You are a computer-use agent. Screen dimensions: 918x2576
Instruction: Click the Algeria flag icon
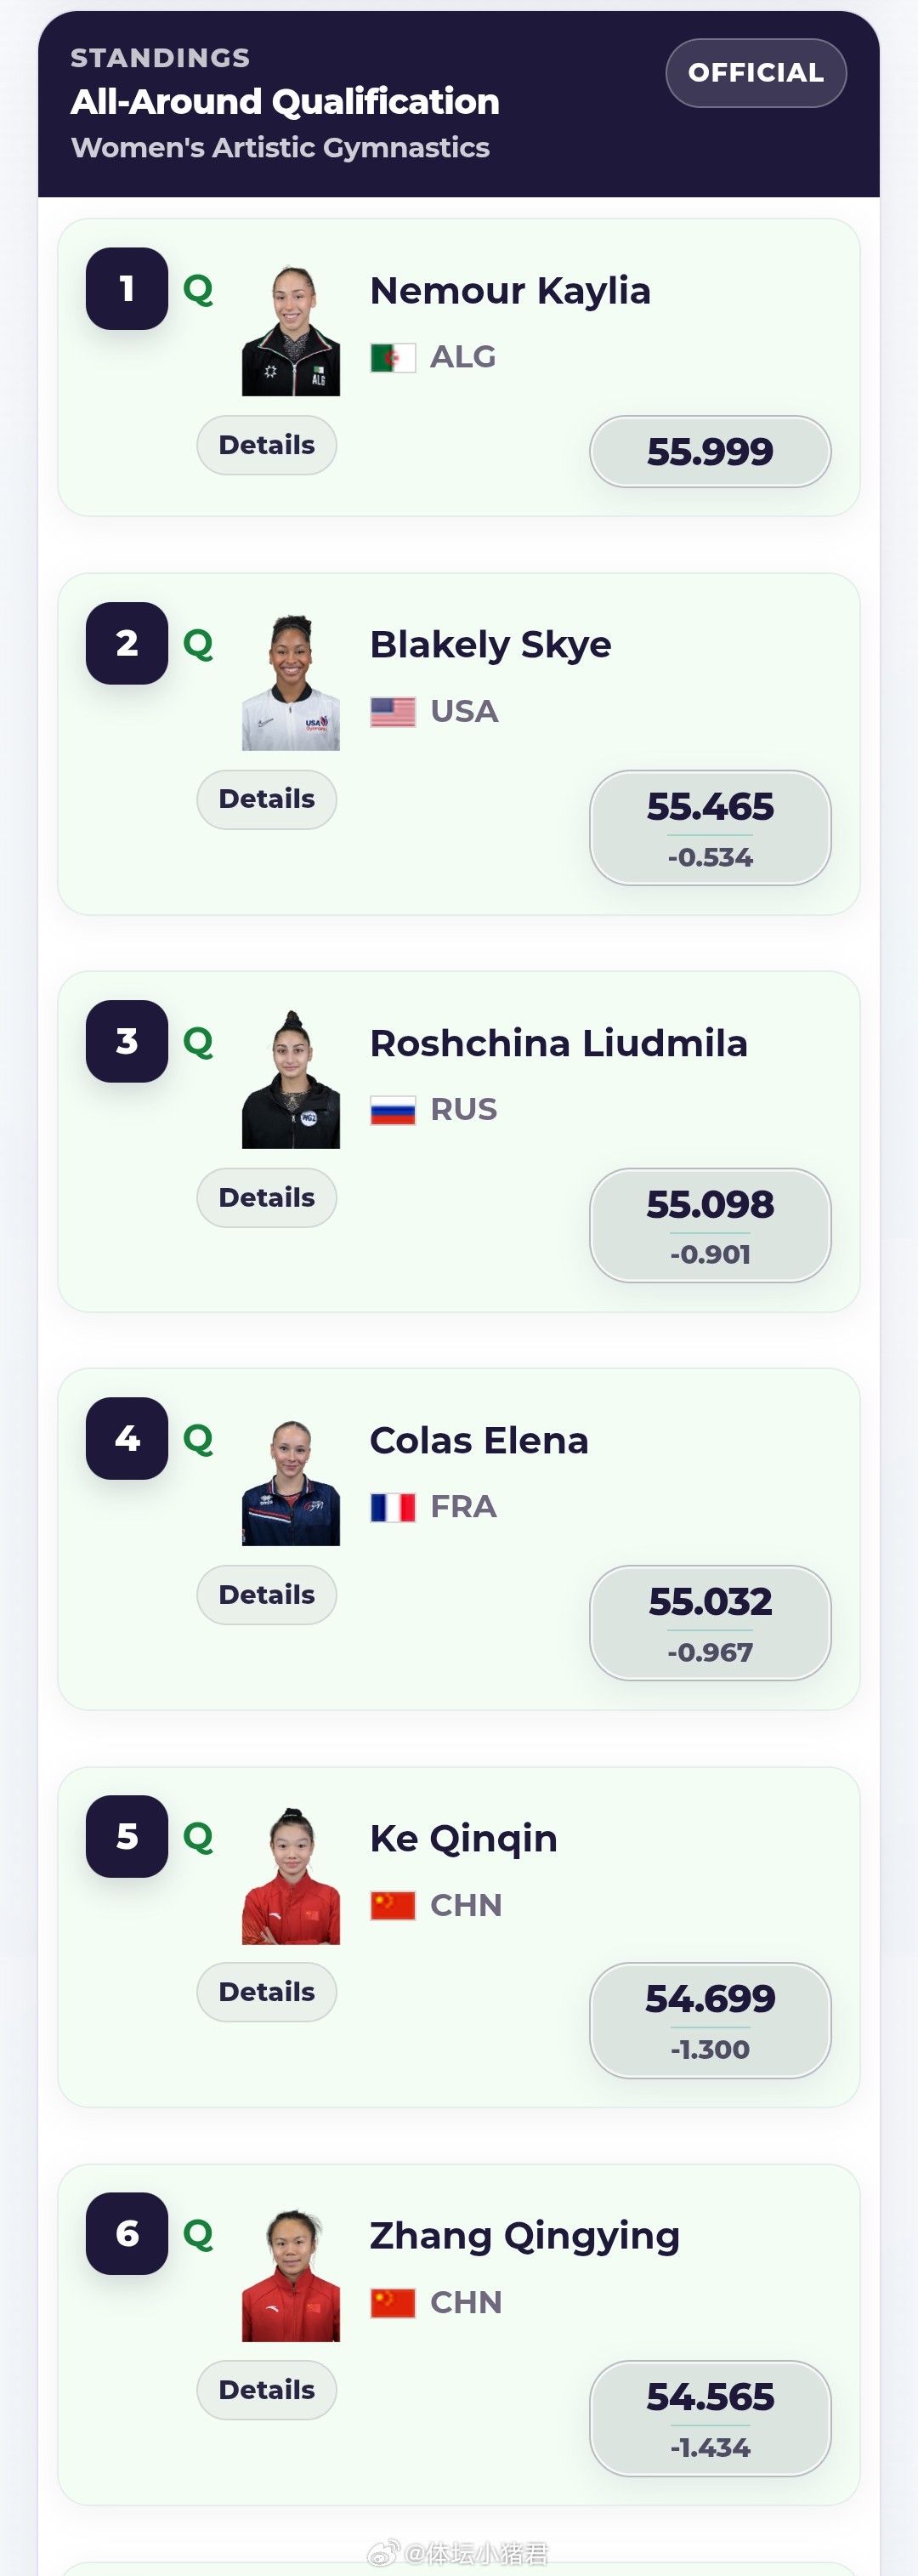(392, 357)
